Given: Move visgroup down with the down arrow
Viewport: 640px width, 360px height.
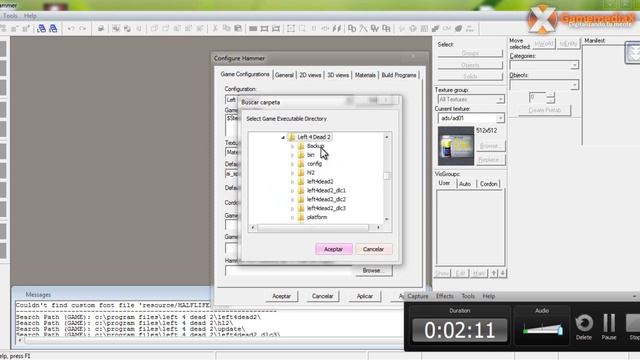Looking at the screenshot, I should point(503,273).
